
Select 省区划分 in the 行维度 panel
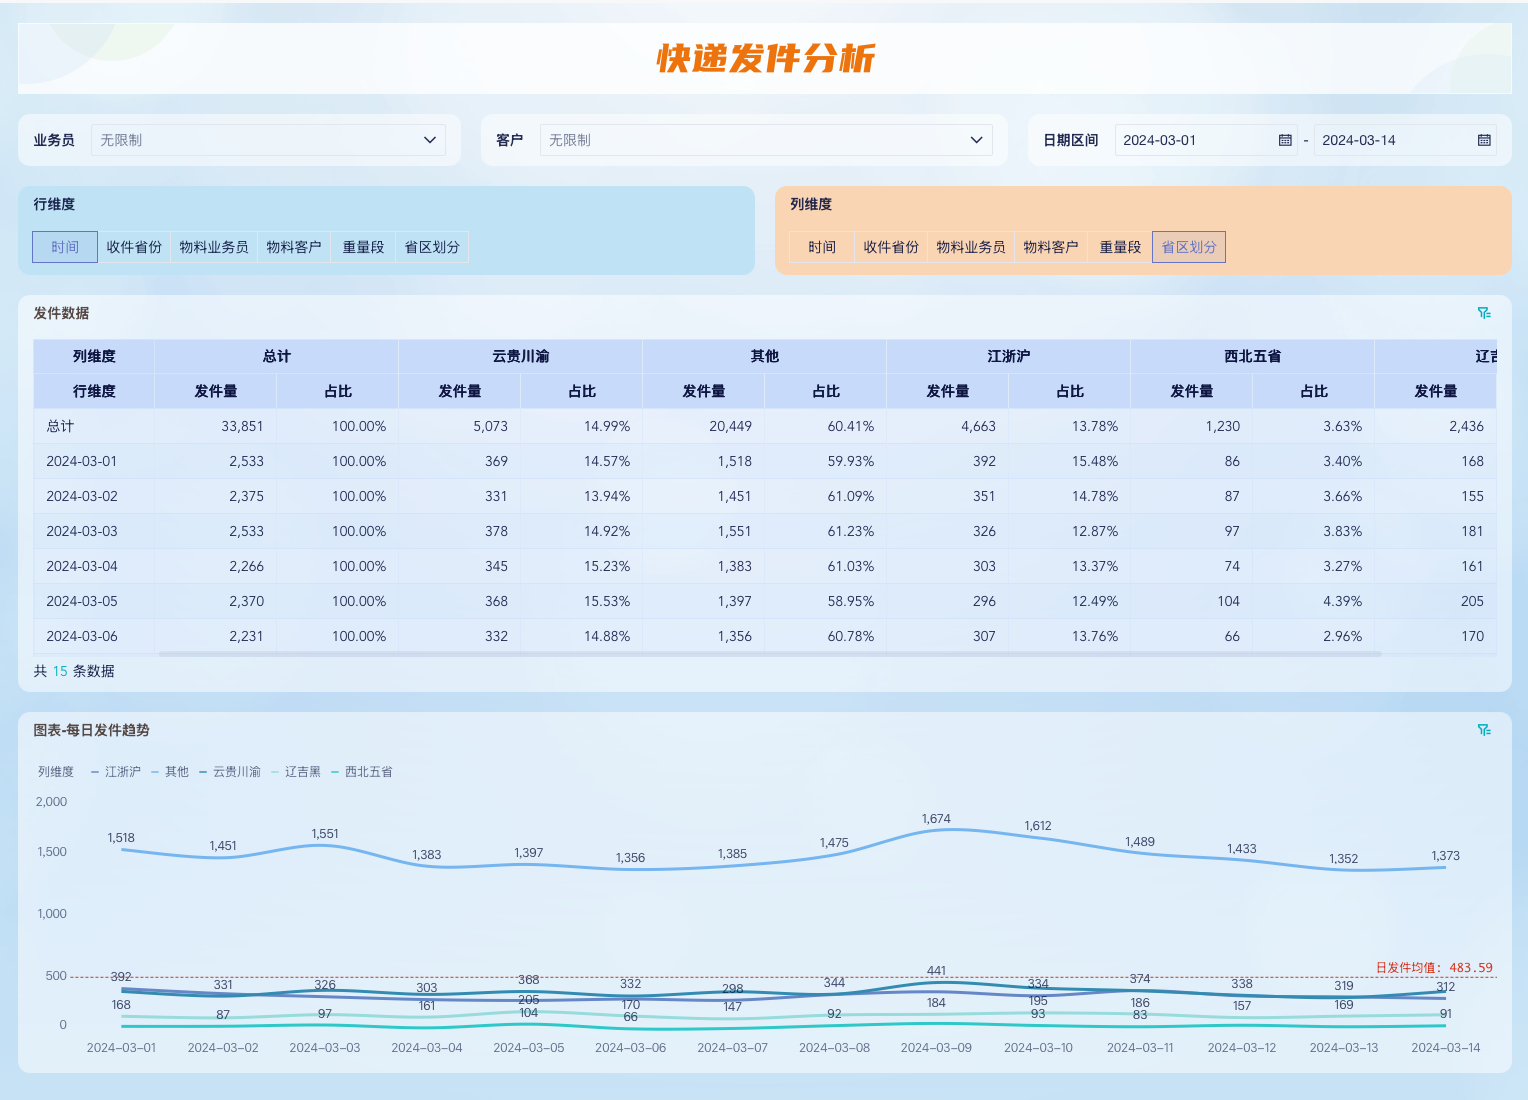pyautogui.click(x=431, y=247)
